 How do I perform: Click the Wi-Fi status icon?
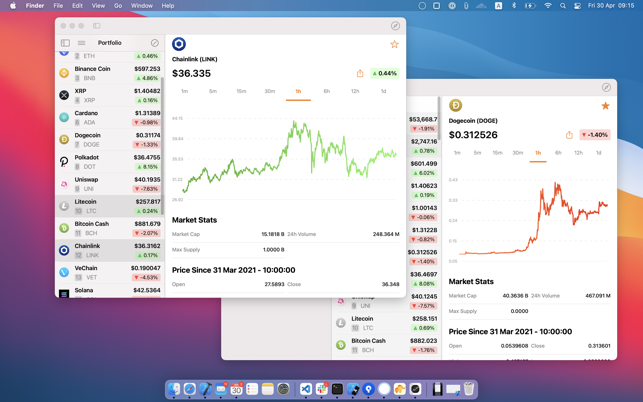point(548,6)
